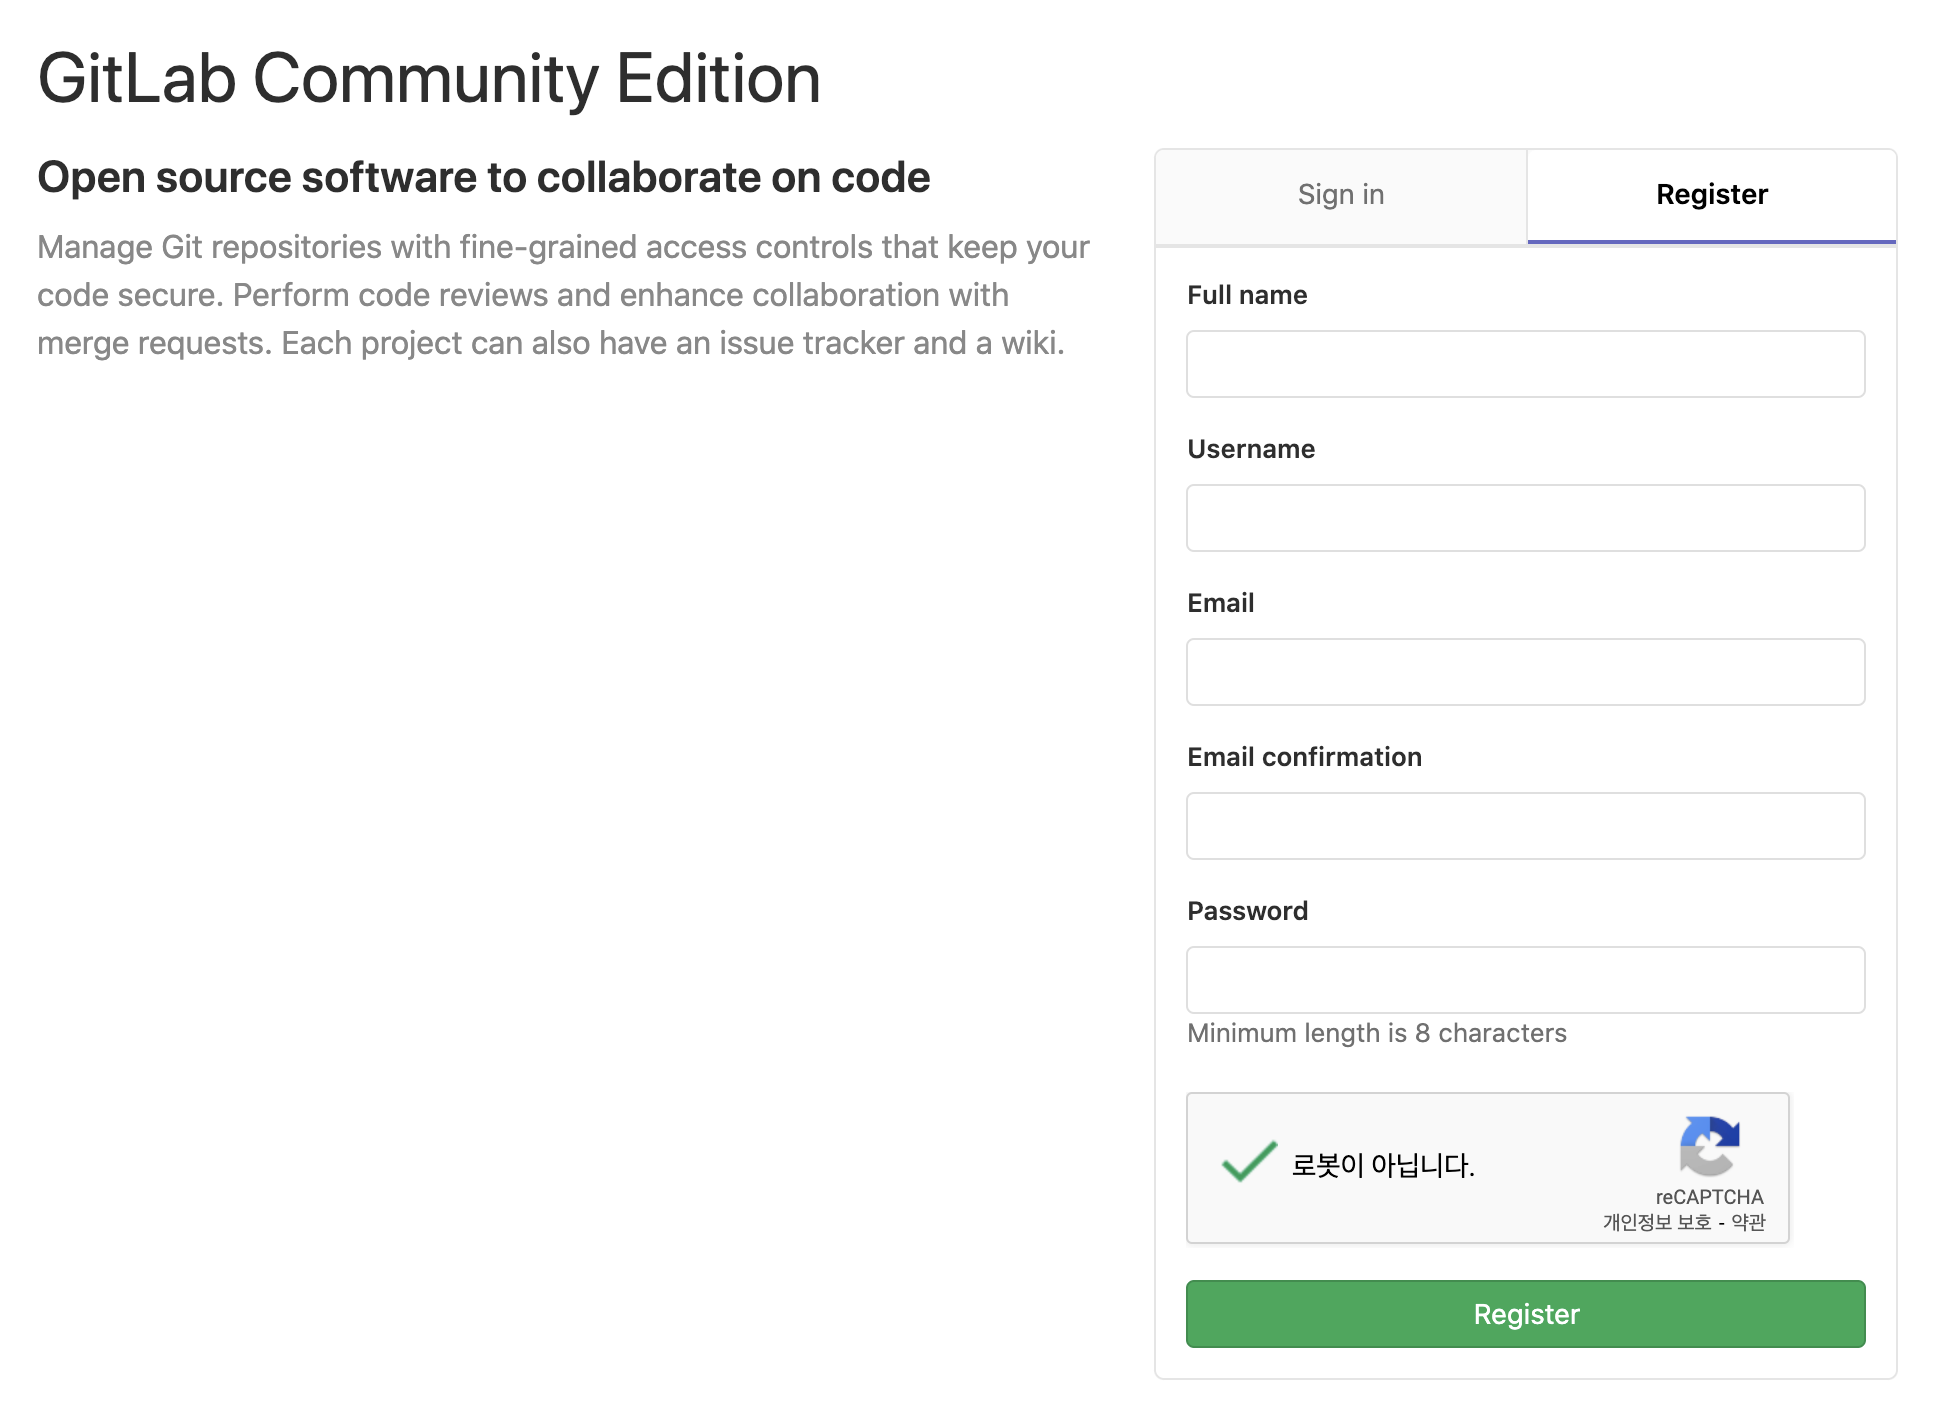Click the 'Minimum length is 8 characters' hint
The height and width of the screenshot is (1426, 1950).
[1376, 1033]
